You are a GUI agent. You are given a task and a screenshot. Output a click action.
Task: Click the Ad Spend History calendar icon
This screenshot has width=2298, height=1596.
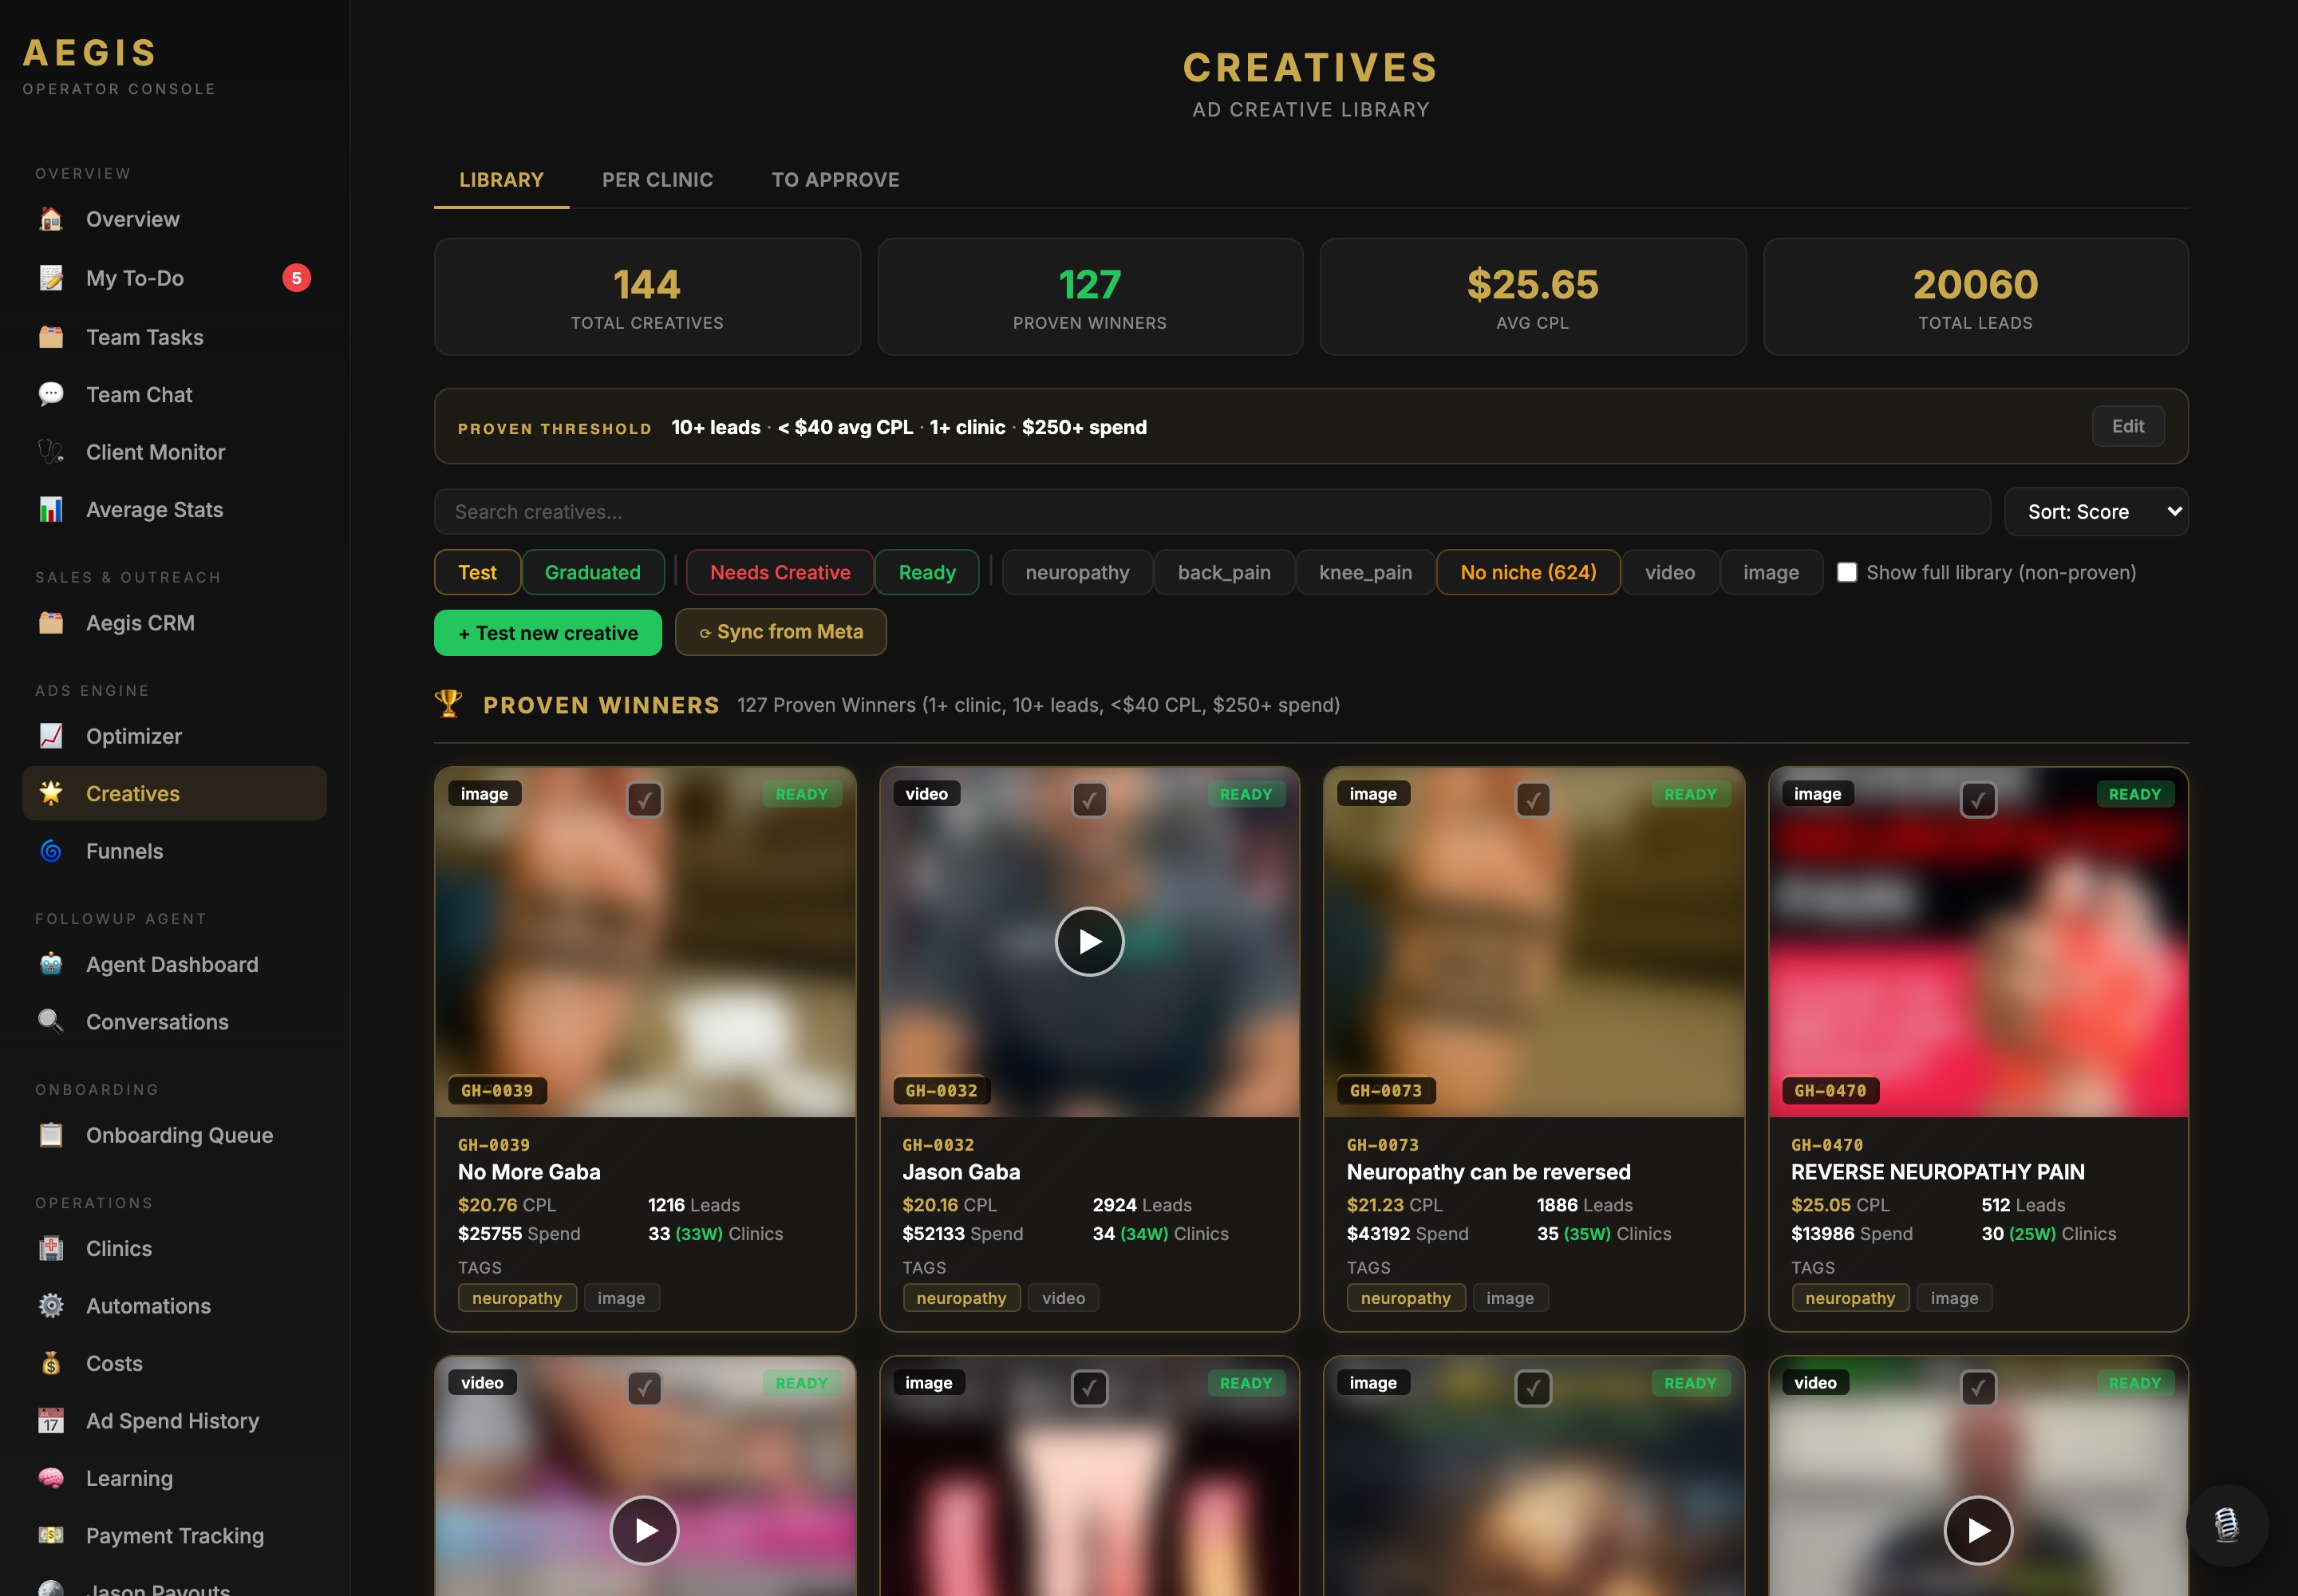point(51,1420)
